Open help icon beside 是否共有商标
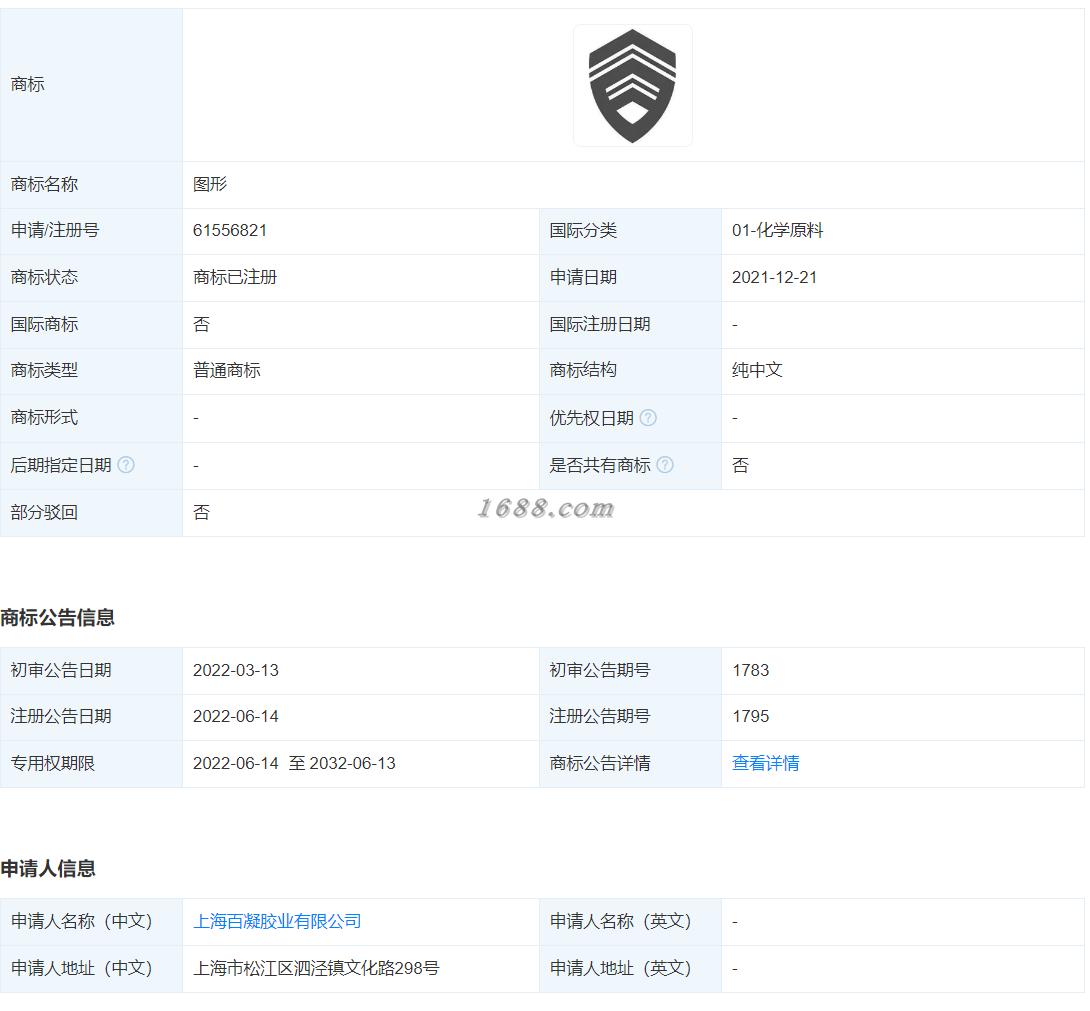 pyautogui.click(x=665, y=464)
